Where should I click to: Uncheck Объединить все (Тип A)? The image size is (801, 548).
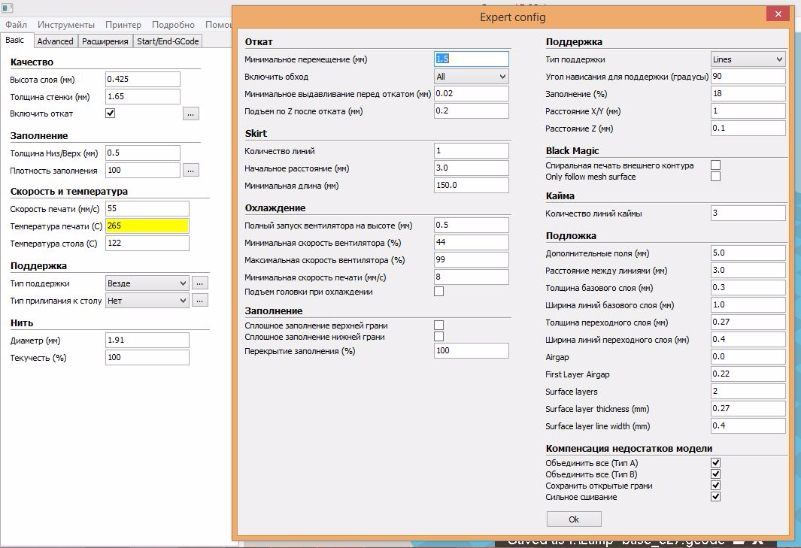tap(716, 463)
